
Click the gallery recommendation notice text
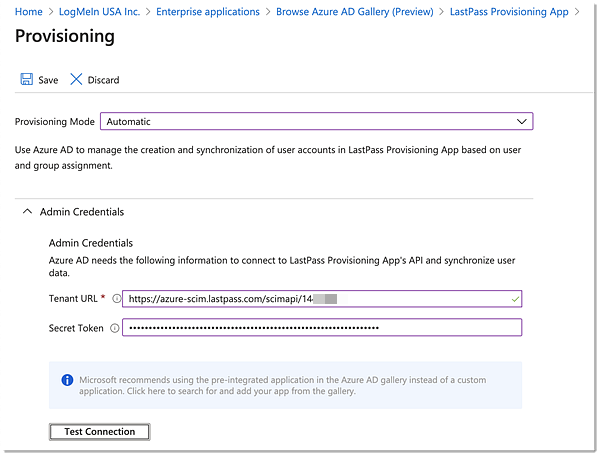coord(282,386)
